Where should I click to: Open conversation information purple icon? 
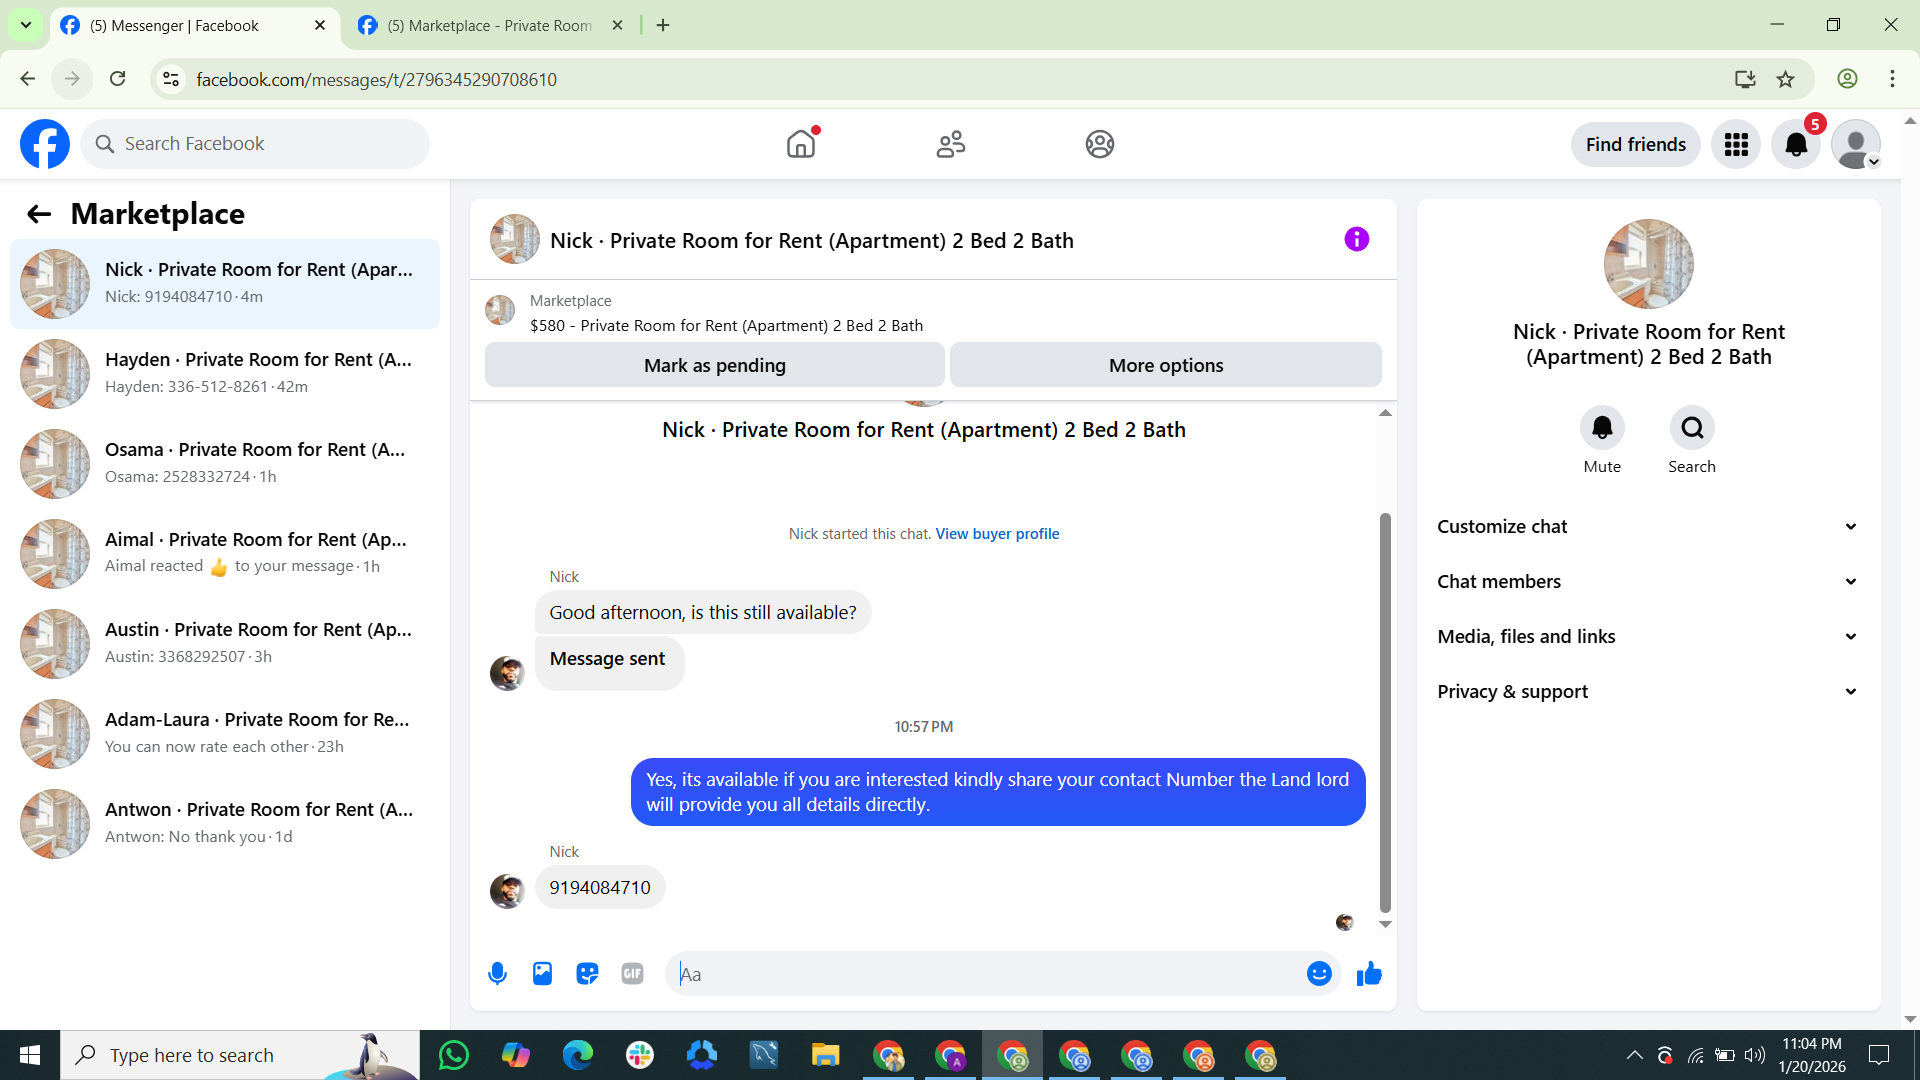[1357, 239]
